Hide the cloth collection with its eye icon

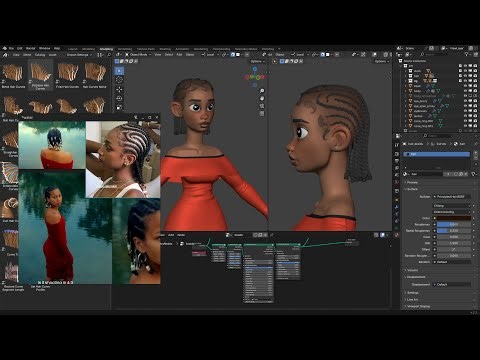465,71
